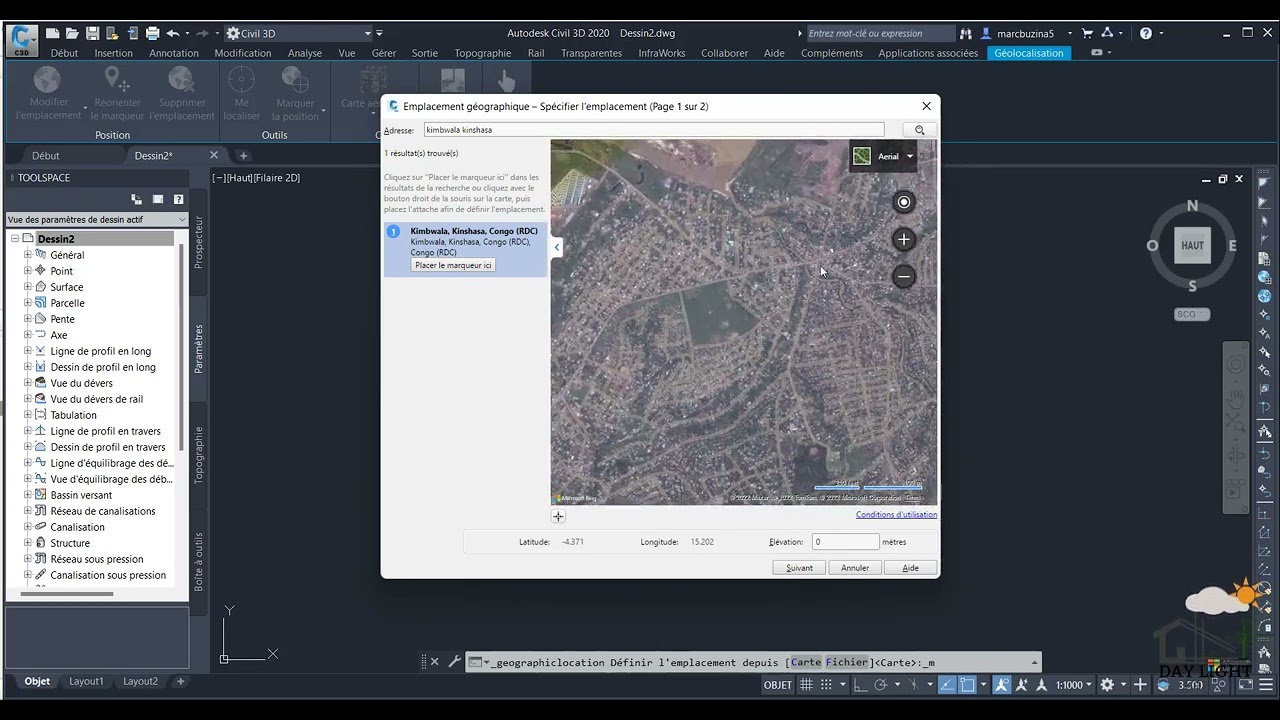Click the Me localiser ribbon tool
Screen dimensions: 1280x720
click(x=241, y=94)
